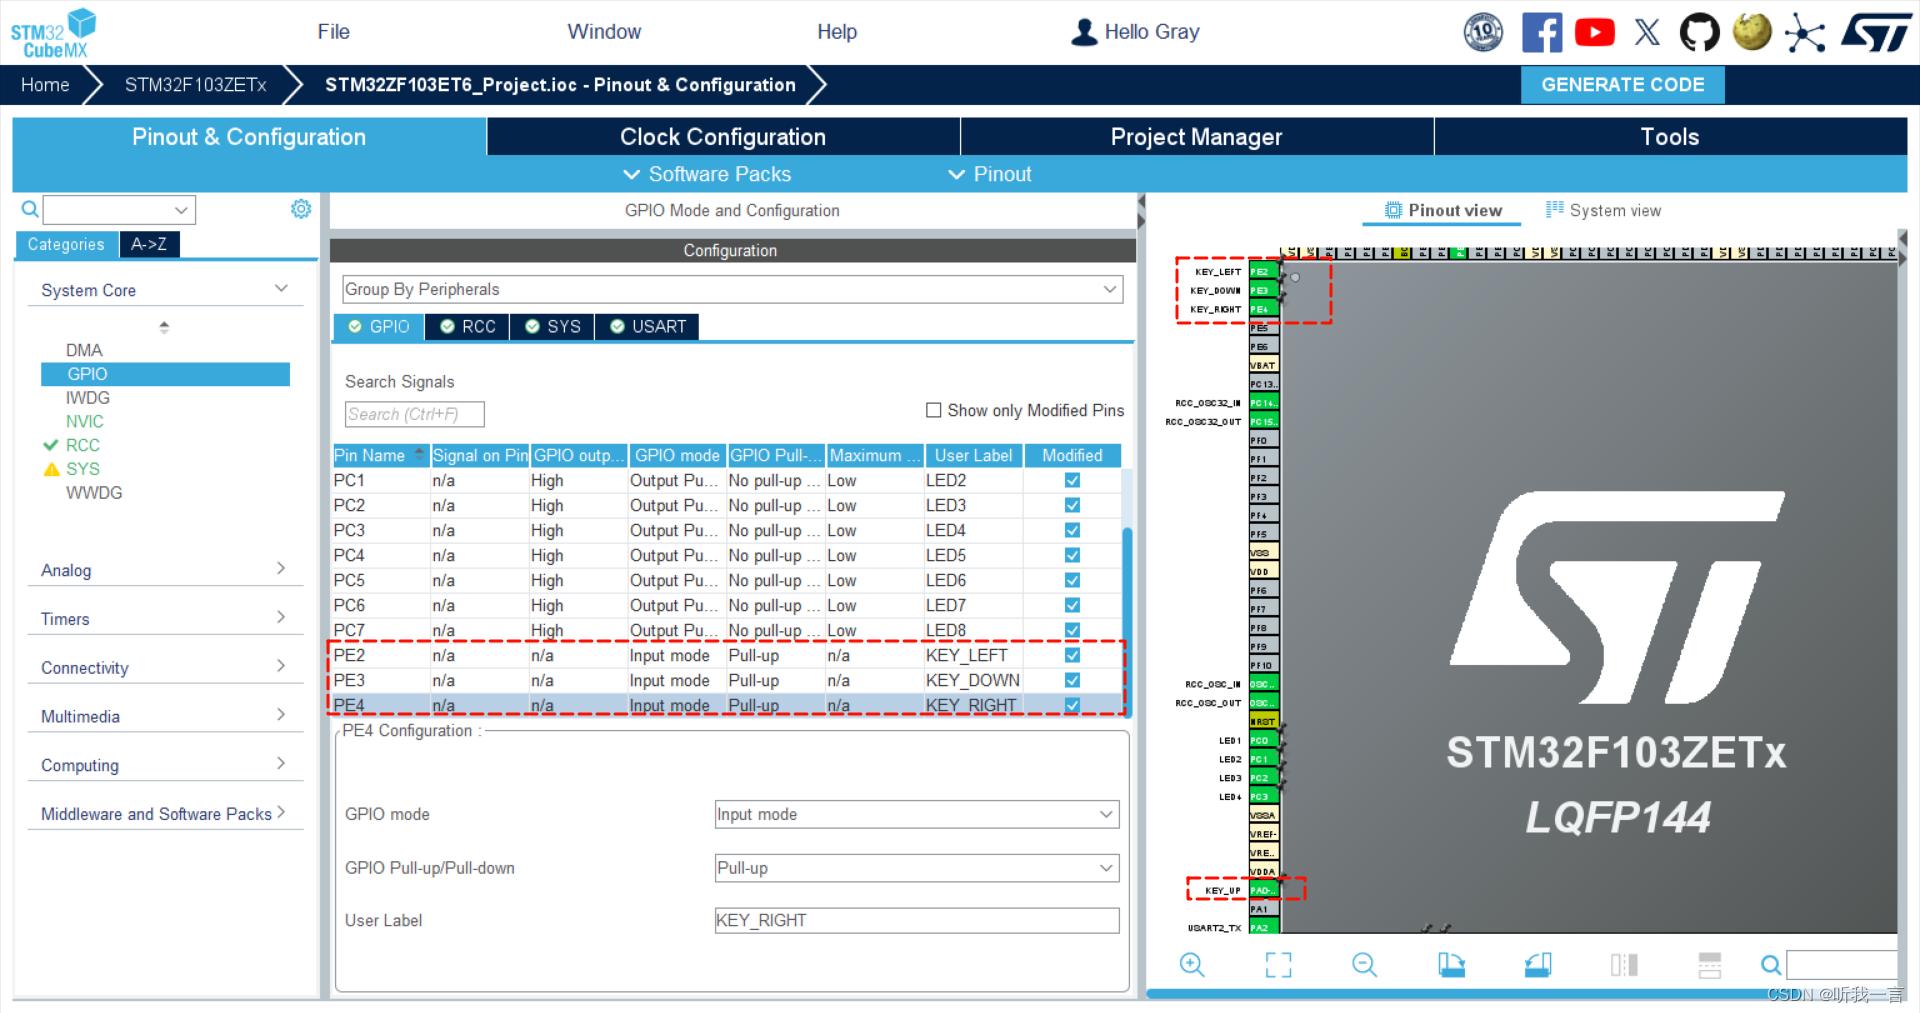Image resolution: width=1920 pixels, height=1013 pixels.
Task: Open the ST community network icon
Action: point(1804,32)
